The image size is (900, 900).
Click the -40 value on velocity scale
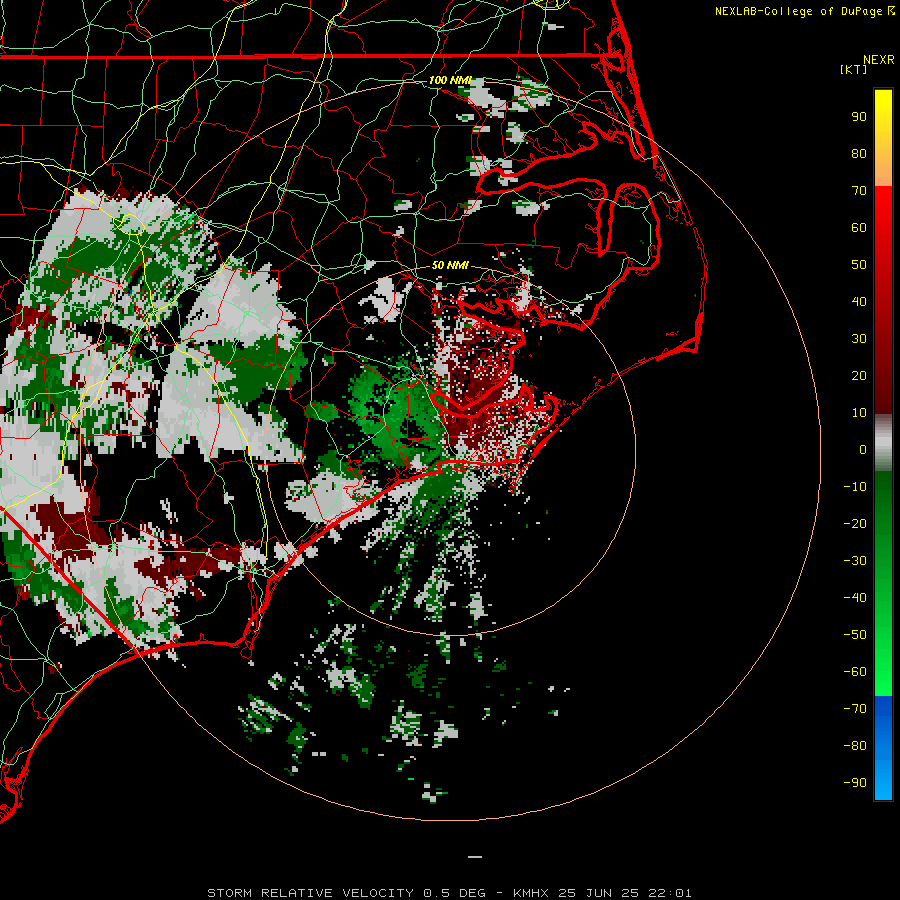(x=855, y=598)
